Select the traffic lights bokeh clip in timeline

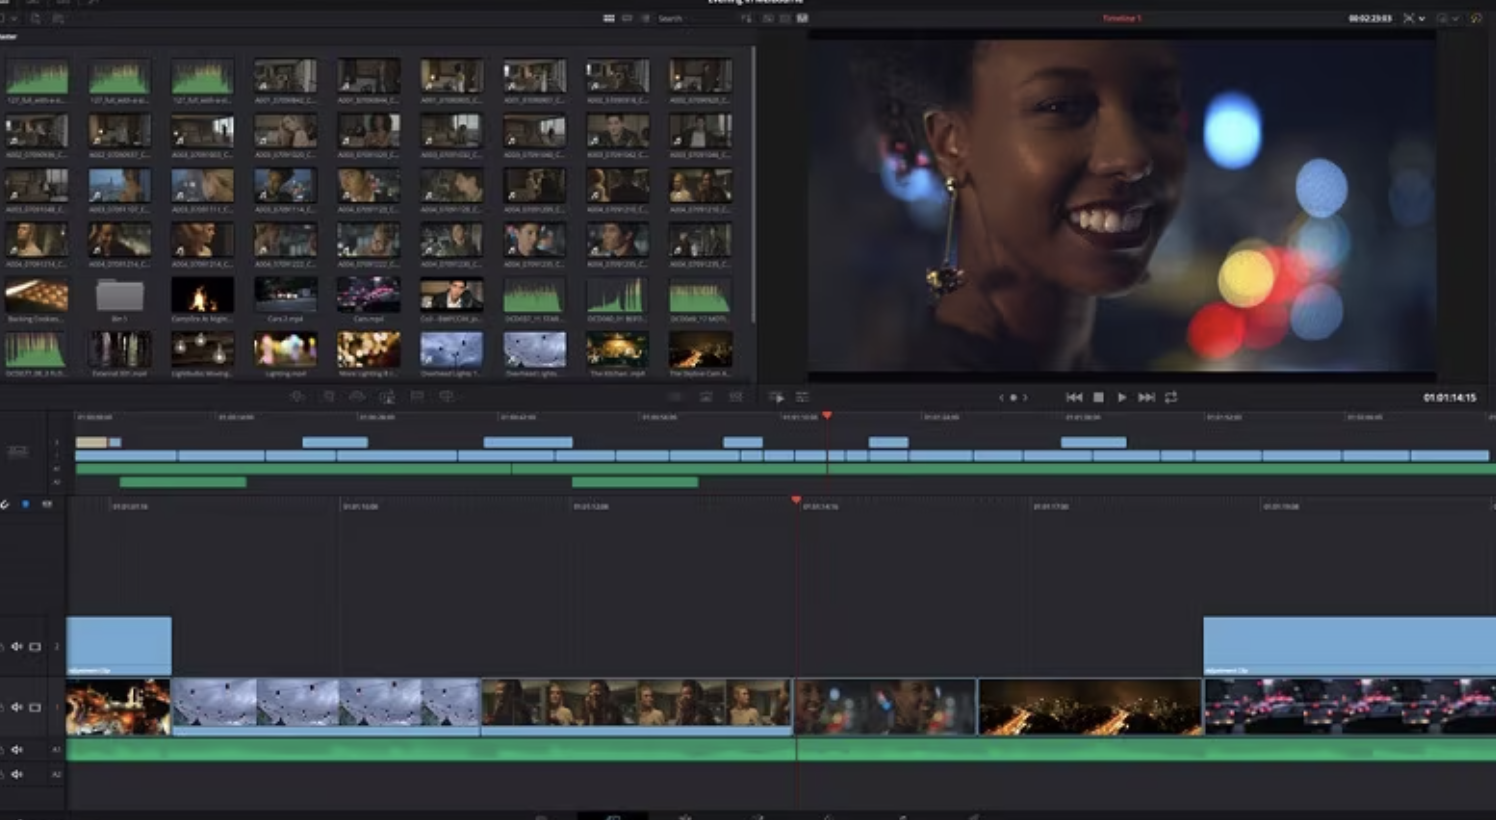[x=1350, y=708]
